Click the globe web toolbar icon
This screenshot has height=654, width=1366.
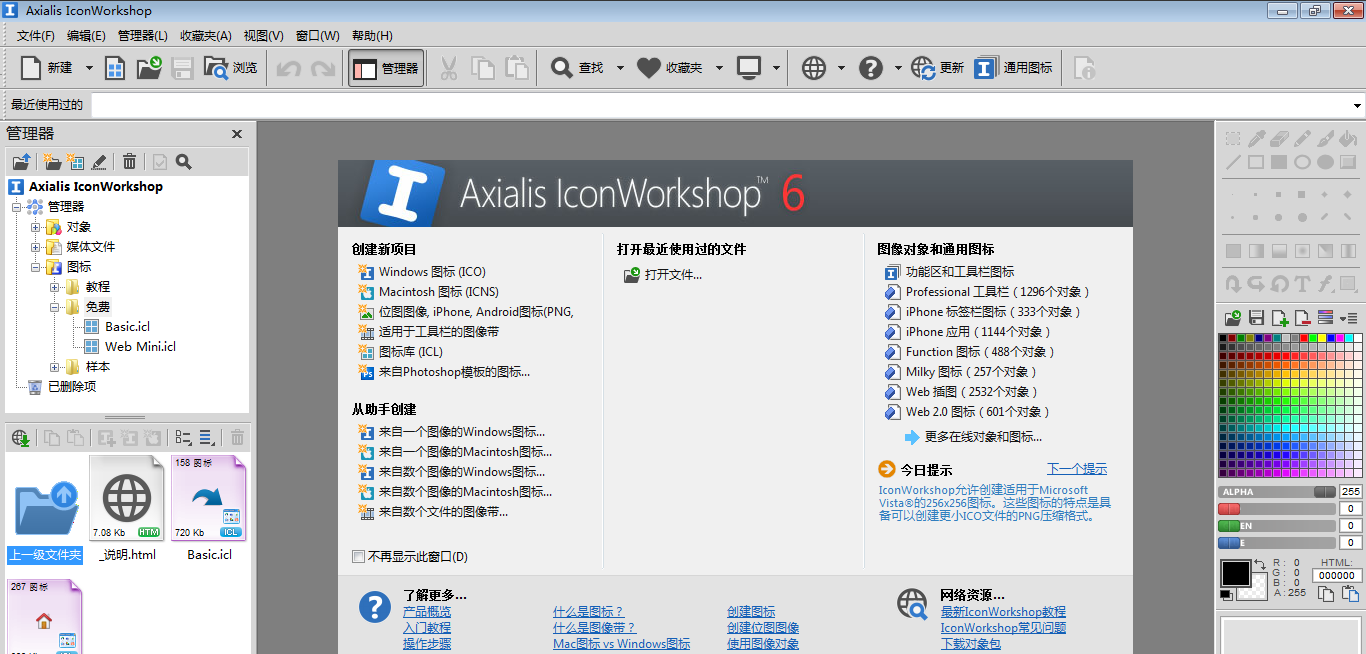point(814,68)
